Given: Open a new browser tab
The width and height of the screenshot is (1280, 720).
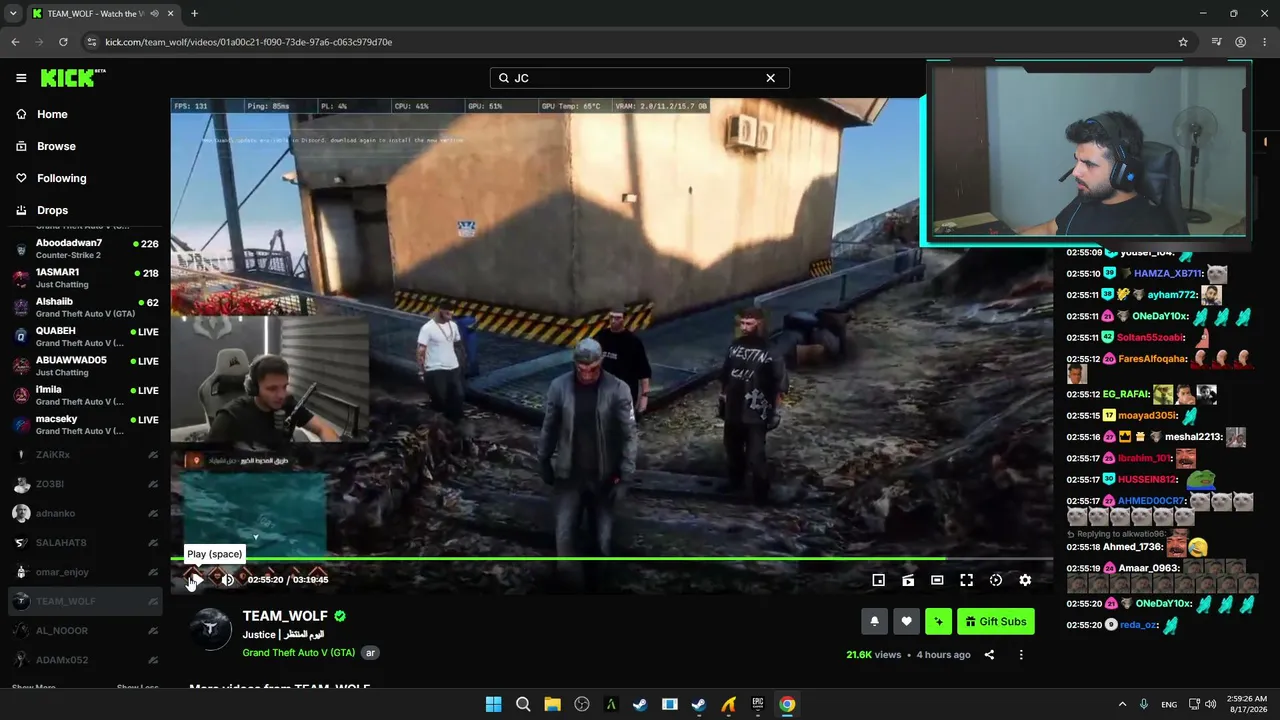Looking at the screenshot, I should (x=194, y=14).
